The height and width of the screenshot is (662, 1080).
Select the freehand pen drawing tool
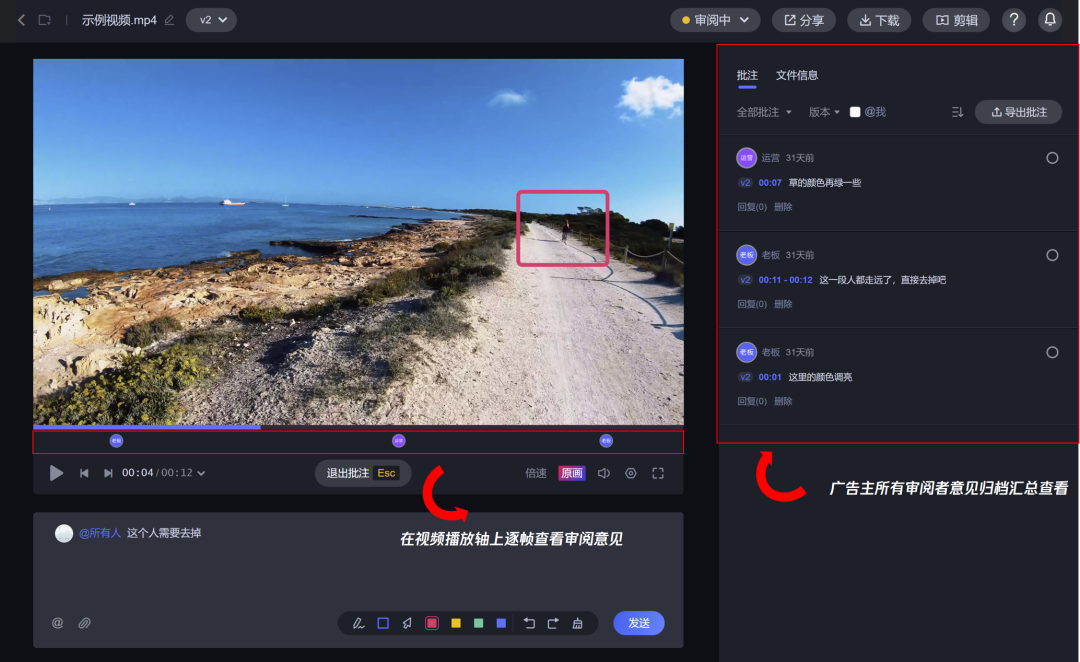point(358,623)
